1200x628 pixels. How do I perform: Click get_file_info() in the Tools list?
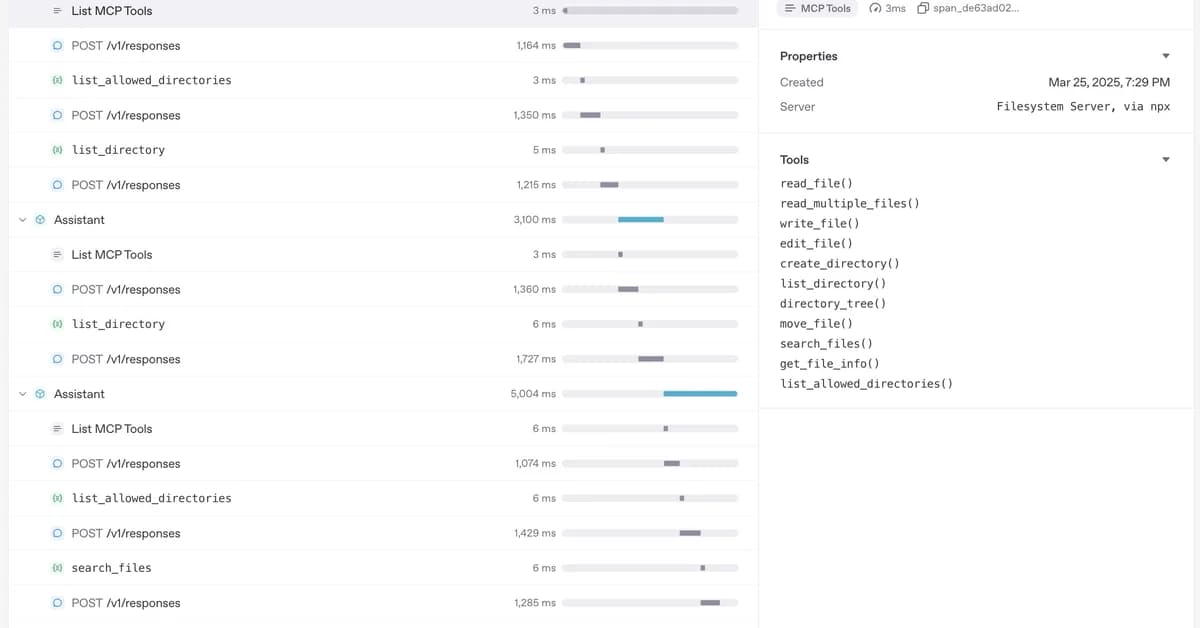pos(829,364)
